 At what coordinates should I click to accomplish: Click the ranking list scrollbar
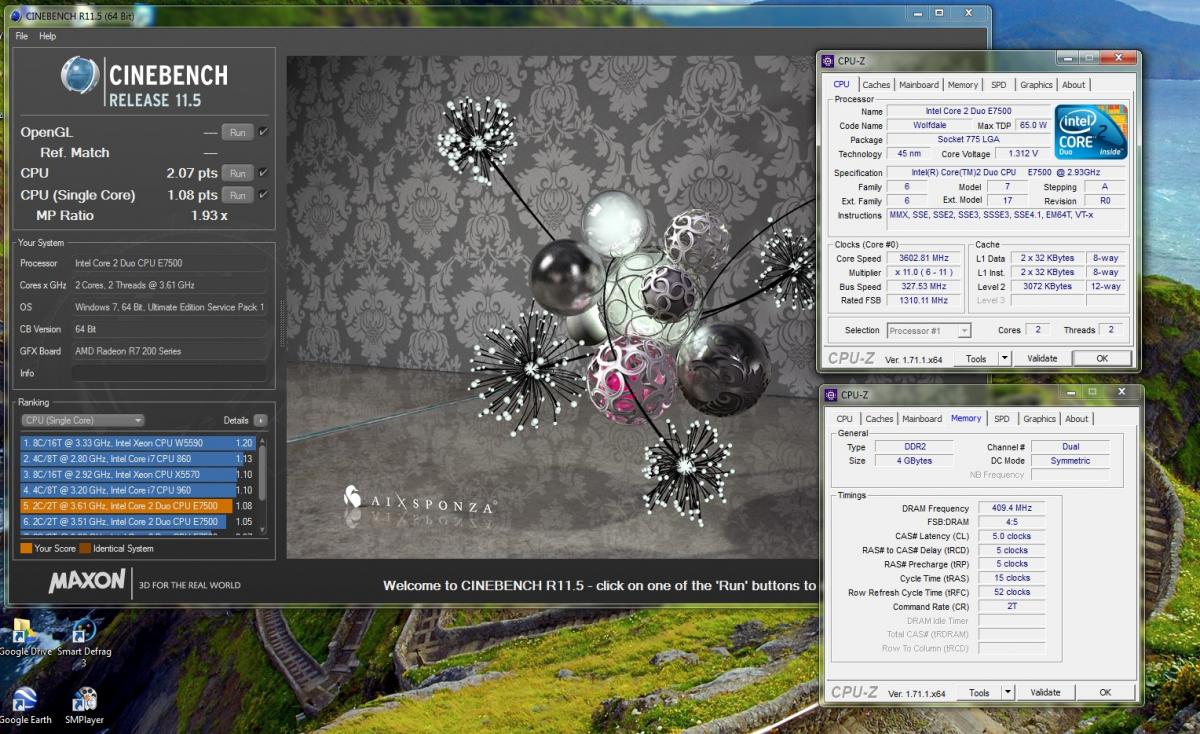click(263, 475)
